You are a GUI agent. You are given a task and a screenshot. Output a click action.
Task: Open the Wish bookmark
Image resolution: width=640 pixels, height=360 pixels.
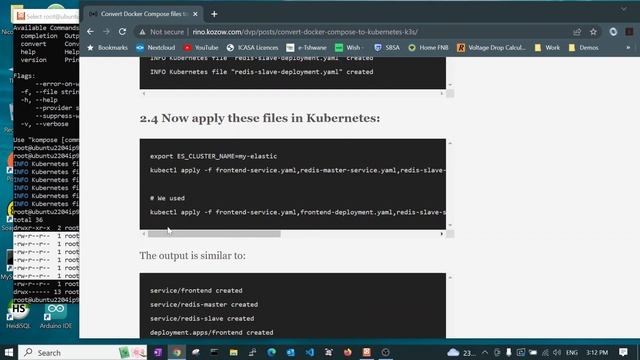point(348,48)
